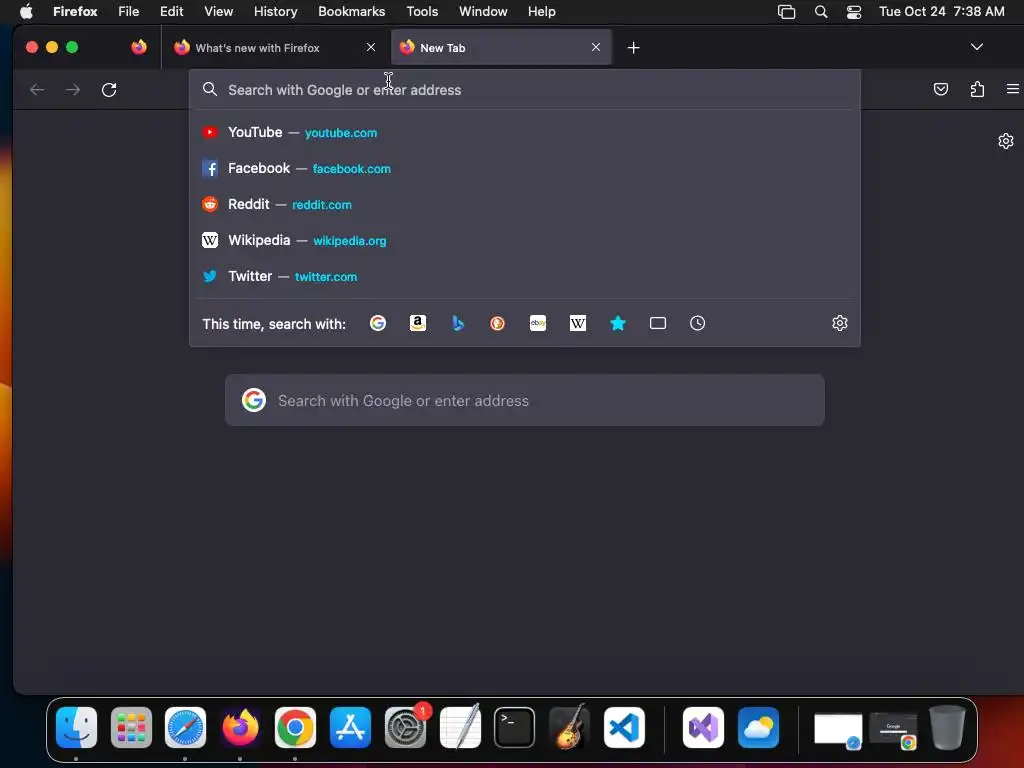Open the History menu
The width and height of the screenshot is (1024, 768).
(275, 11)
